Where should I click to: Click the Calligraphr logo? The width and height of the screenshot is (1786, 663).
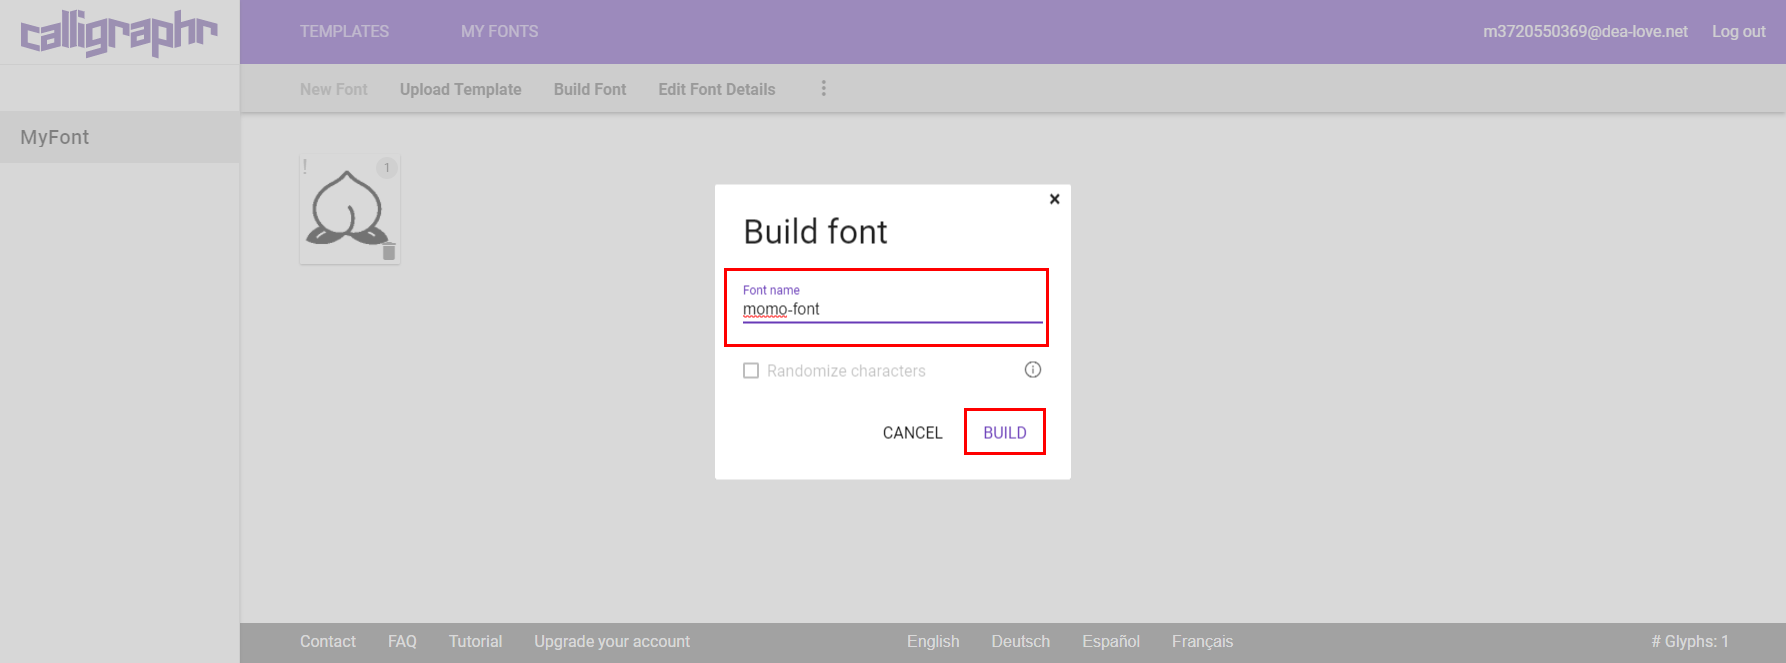118,33
